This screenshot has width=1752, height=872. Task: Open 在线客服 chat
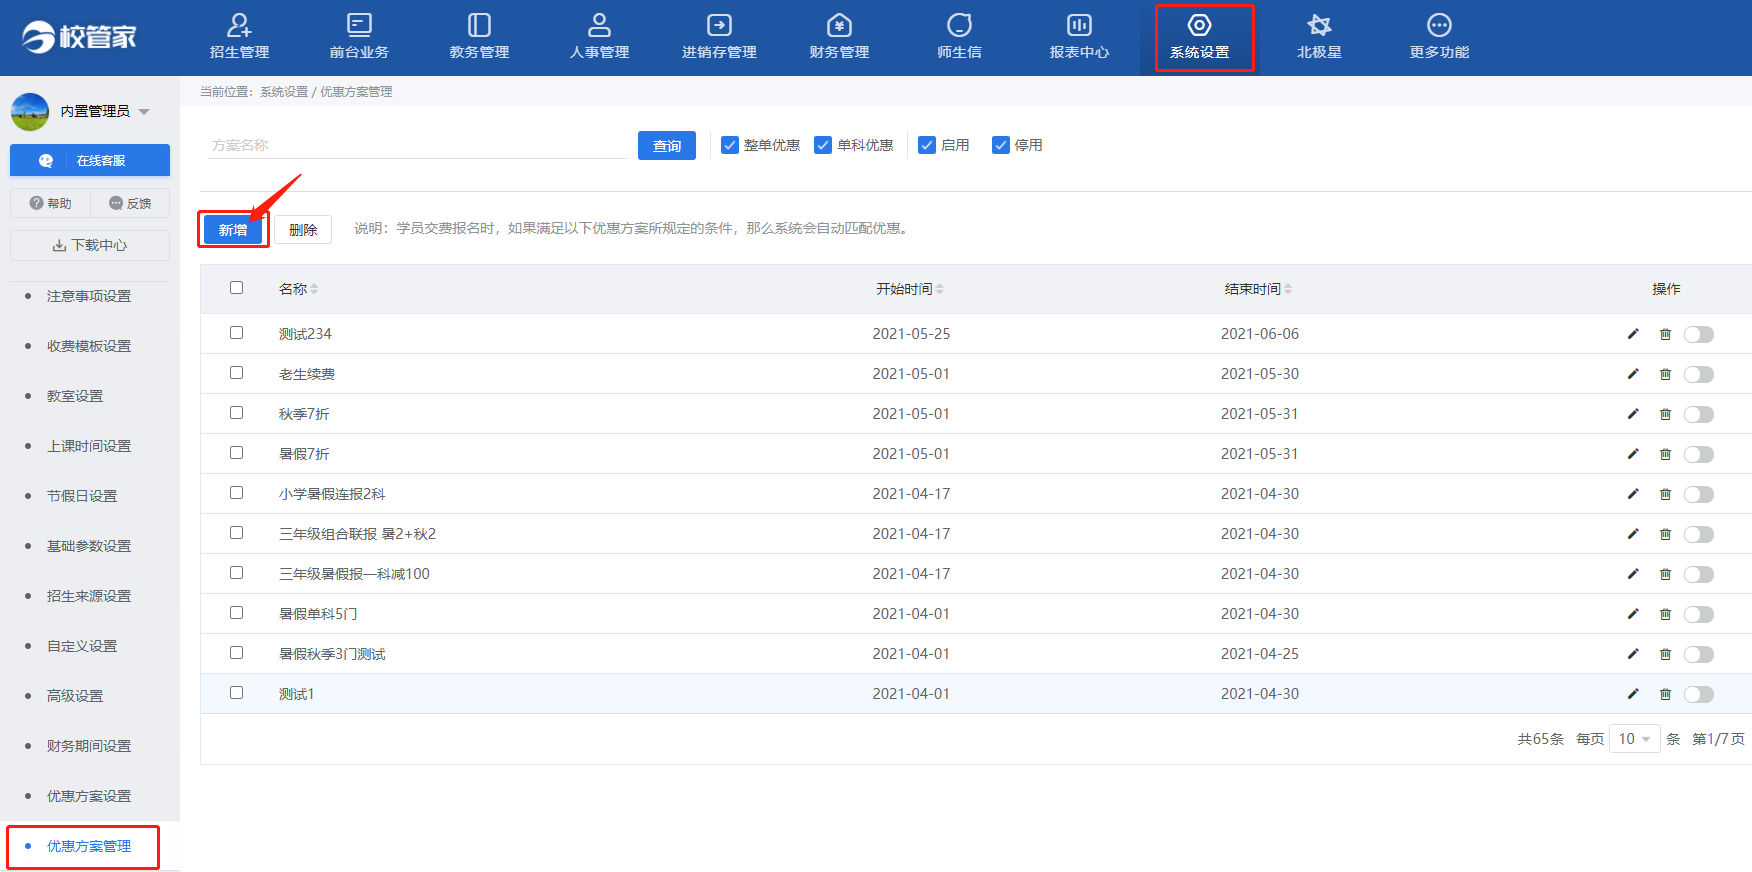click(90, 160)
